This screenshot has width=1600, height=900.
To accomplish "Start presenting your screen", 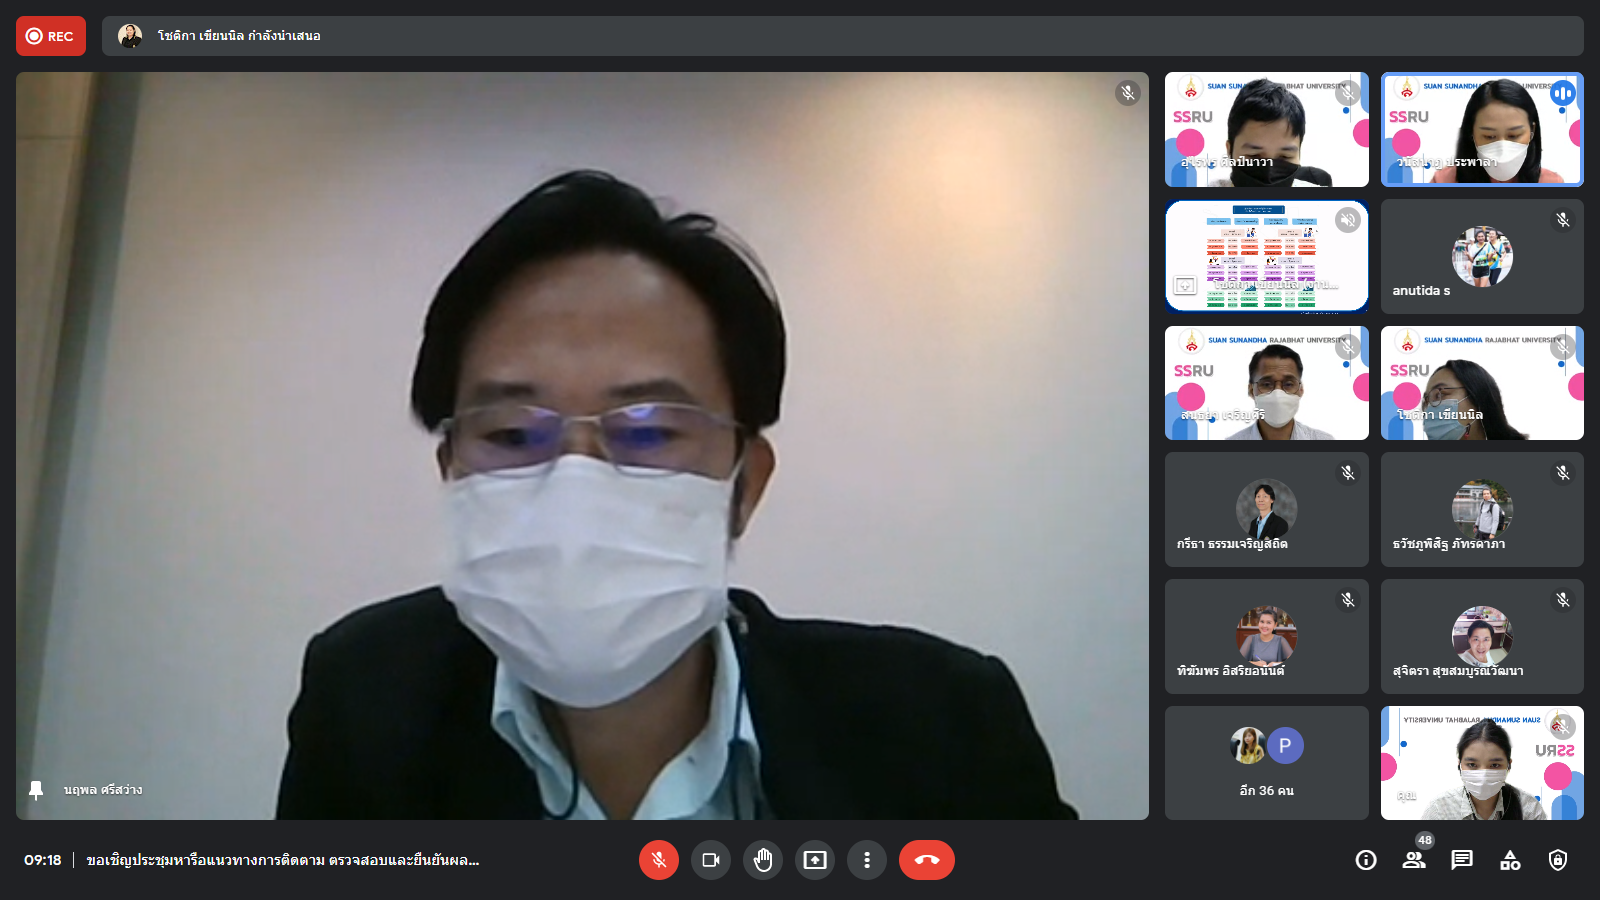I will coord(815,860).
